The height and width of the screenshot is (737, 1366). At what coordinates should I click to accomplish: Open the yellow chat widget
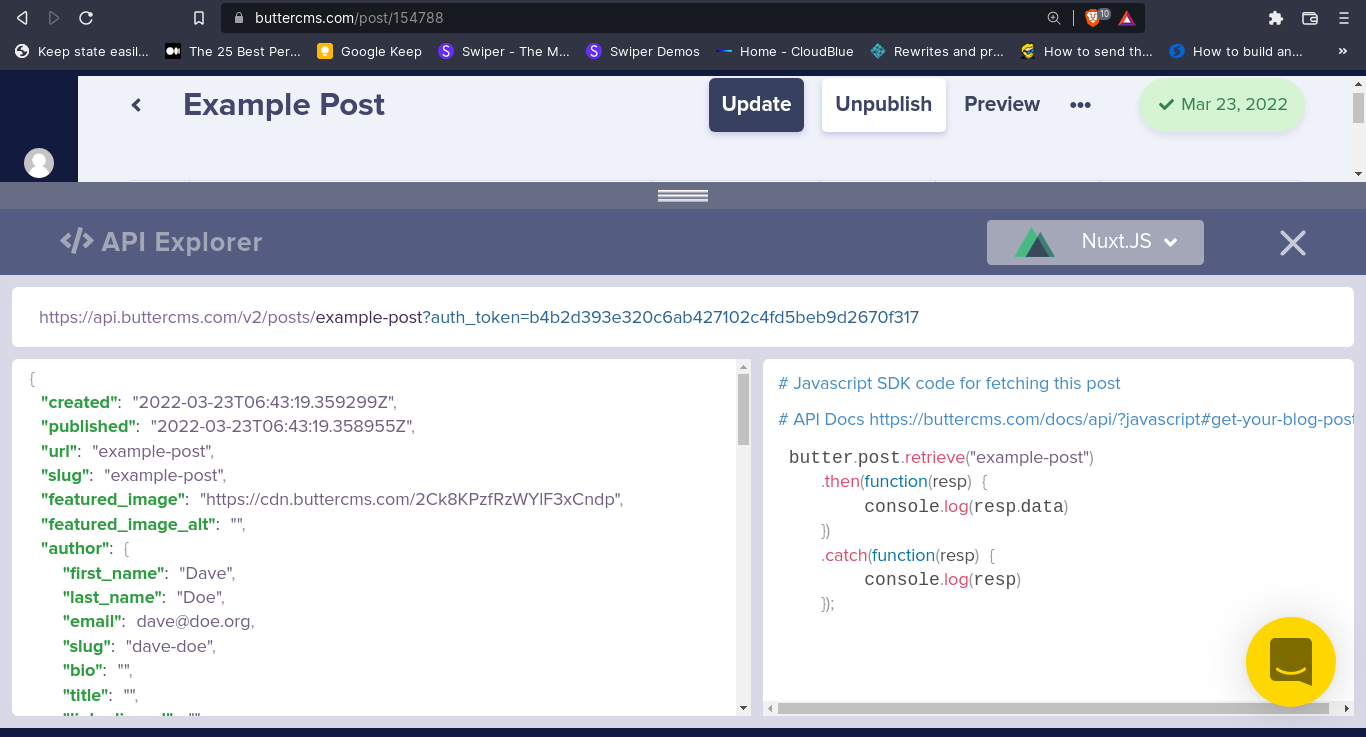[x=1291, y=662]
